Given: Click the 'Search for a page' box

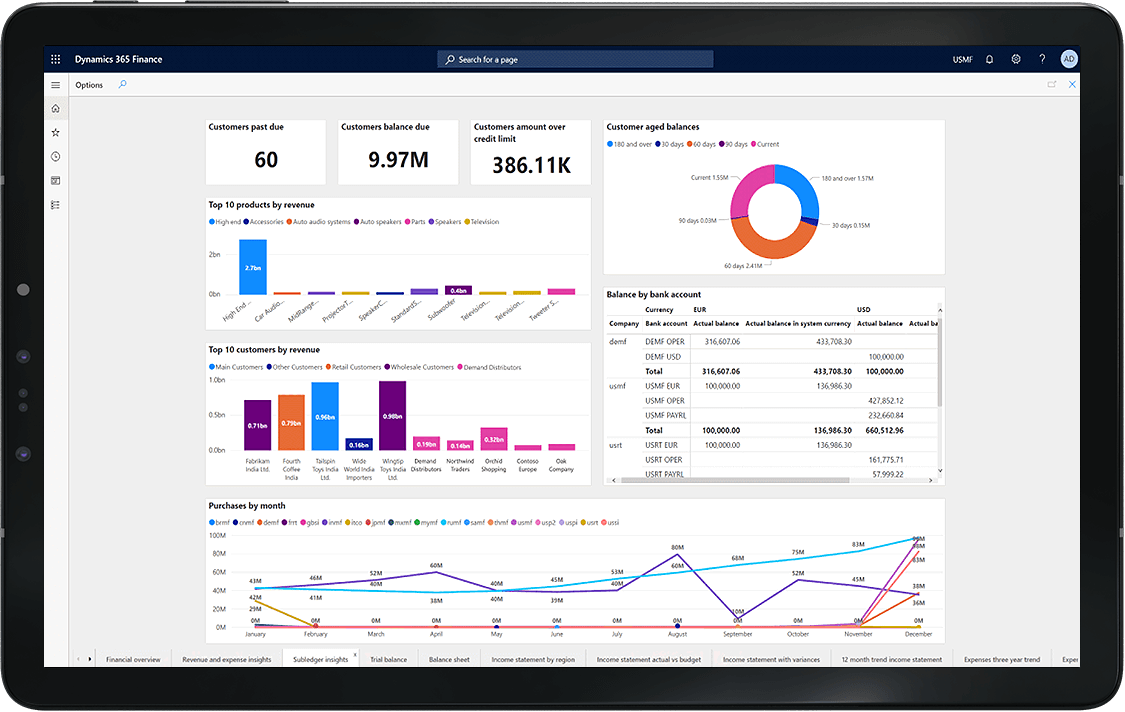Looking at the screenshot, I should pos(575,60).
